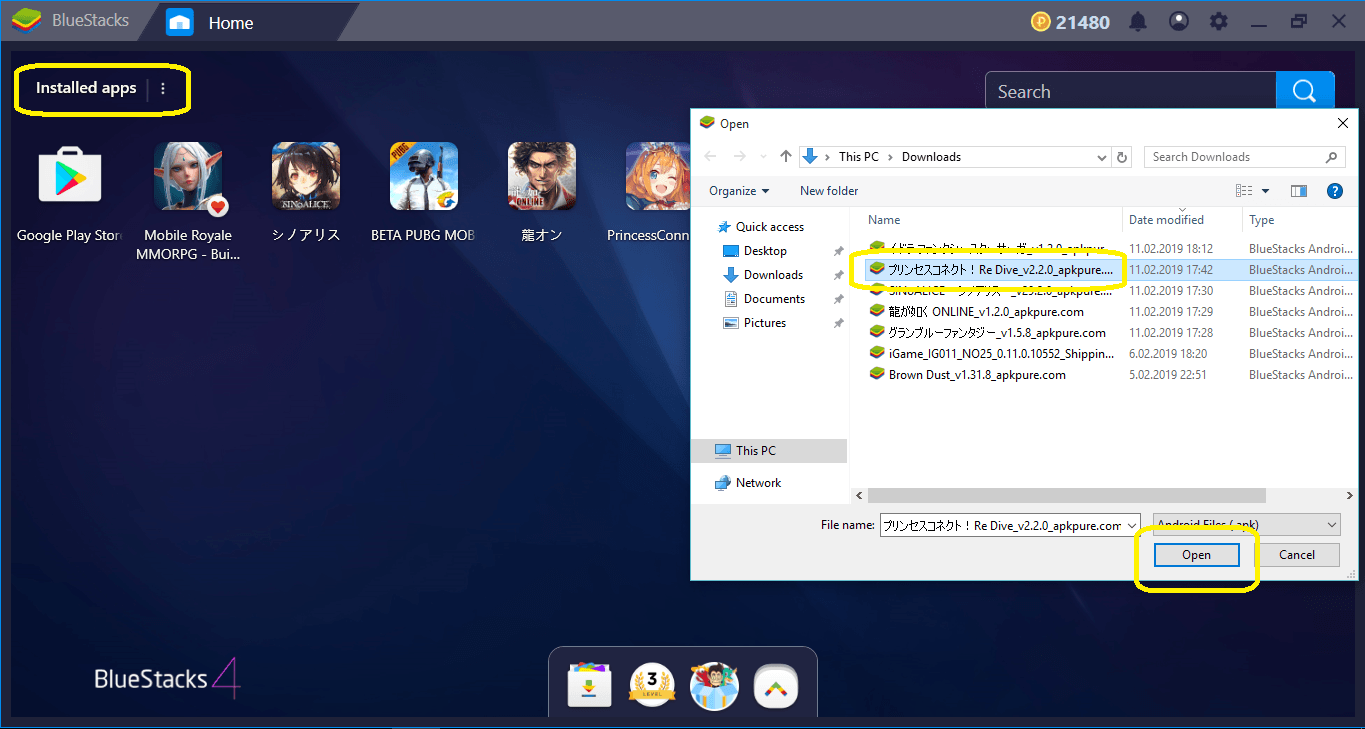Screen dimensions: 1365x729
Task: Open BlueStacks settings gear
Action: pyautogui.click(x=1218, y=21)
